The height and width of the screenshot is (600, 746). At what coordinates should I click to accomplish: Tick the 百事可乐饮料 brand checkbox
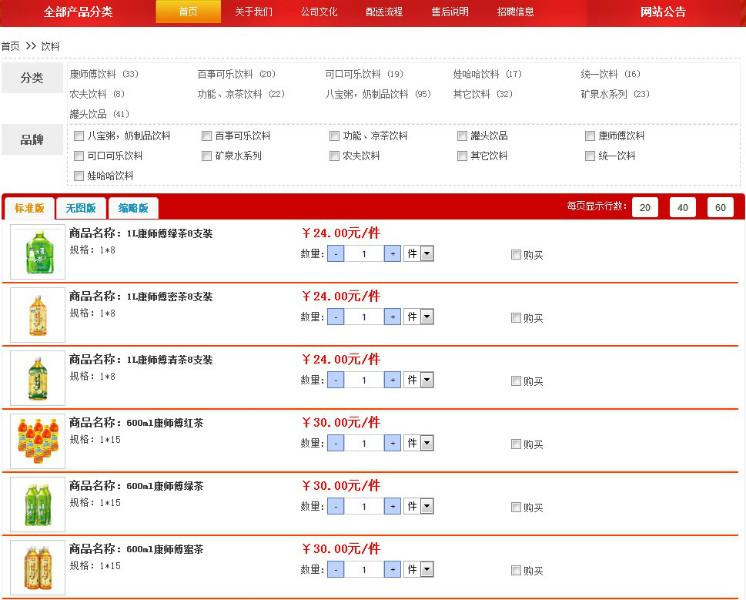(206, 136)
